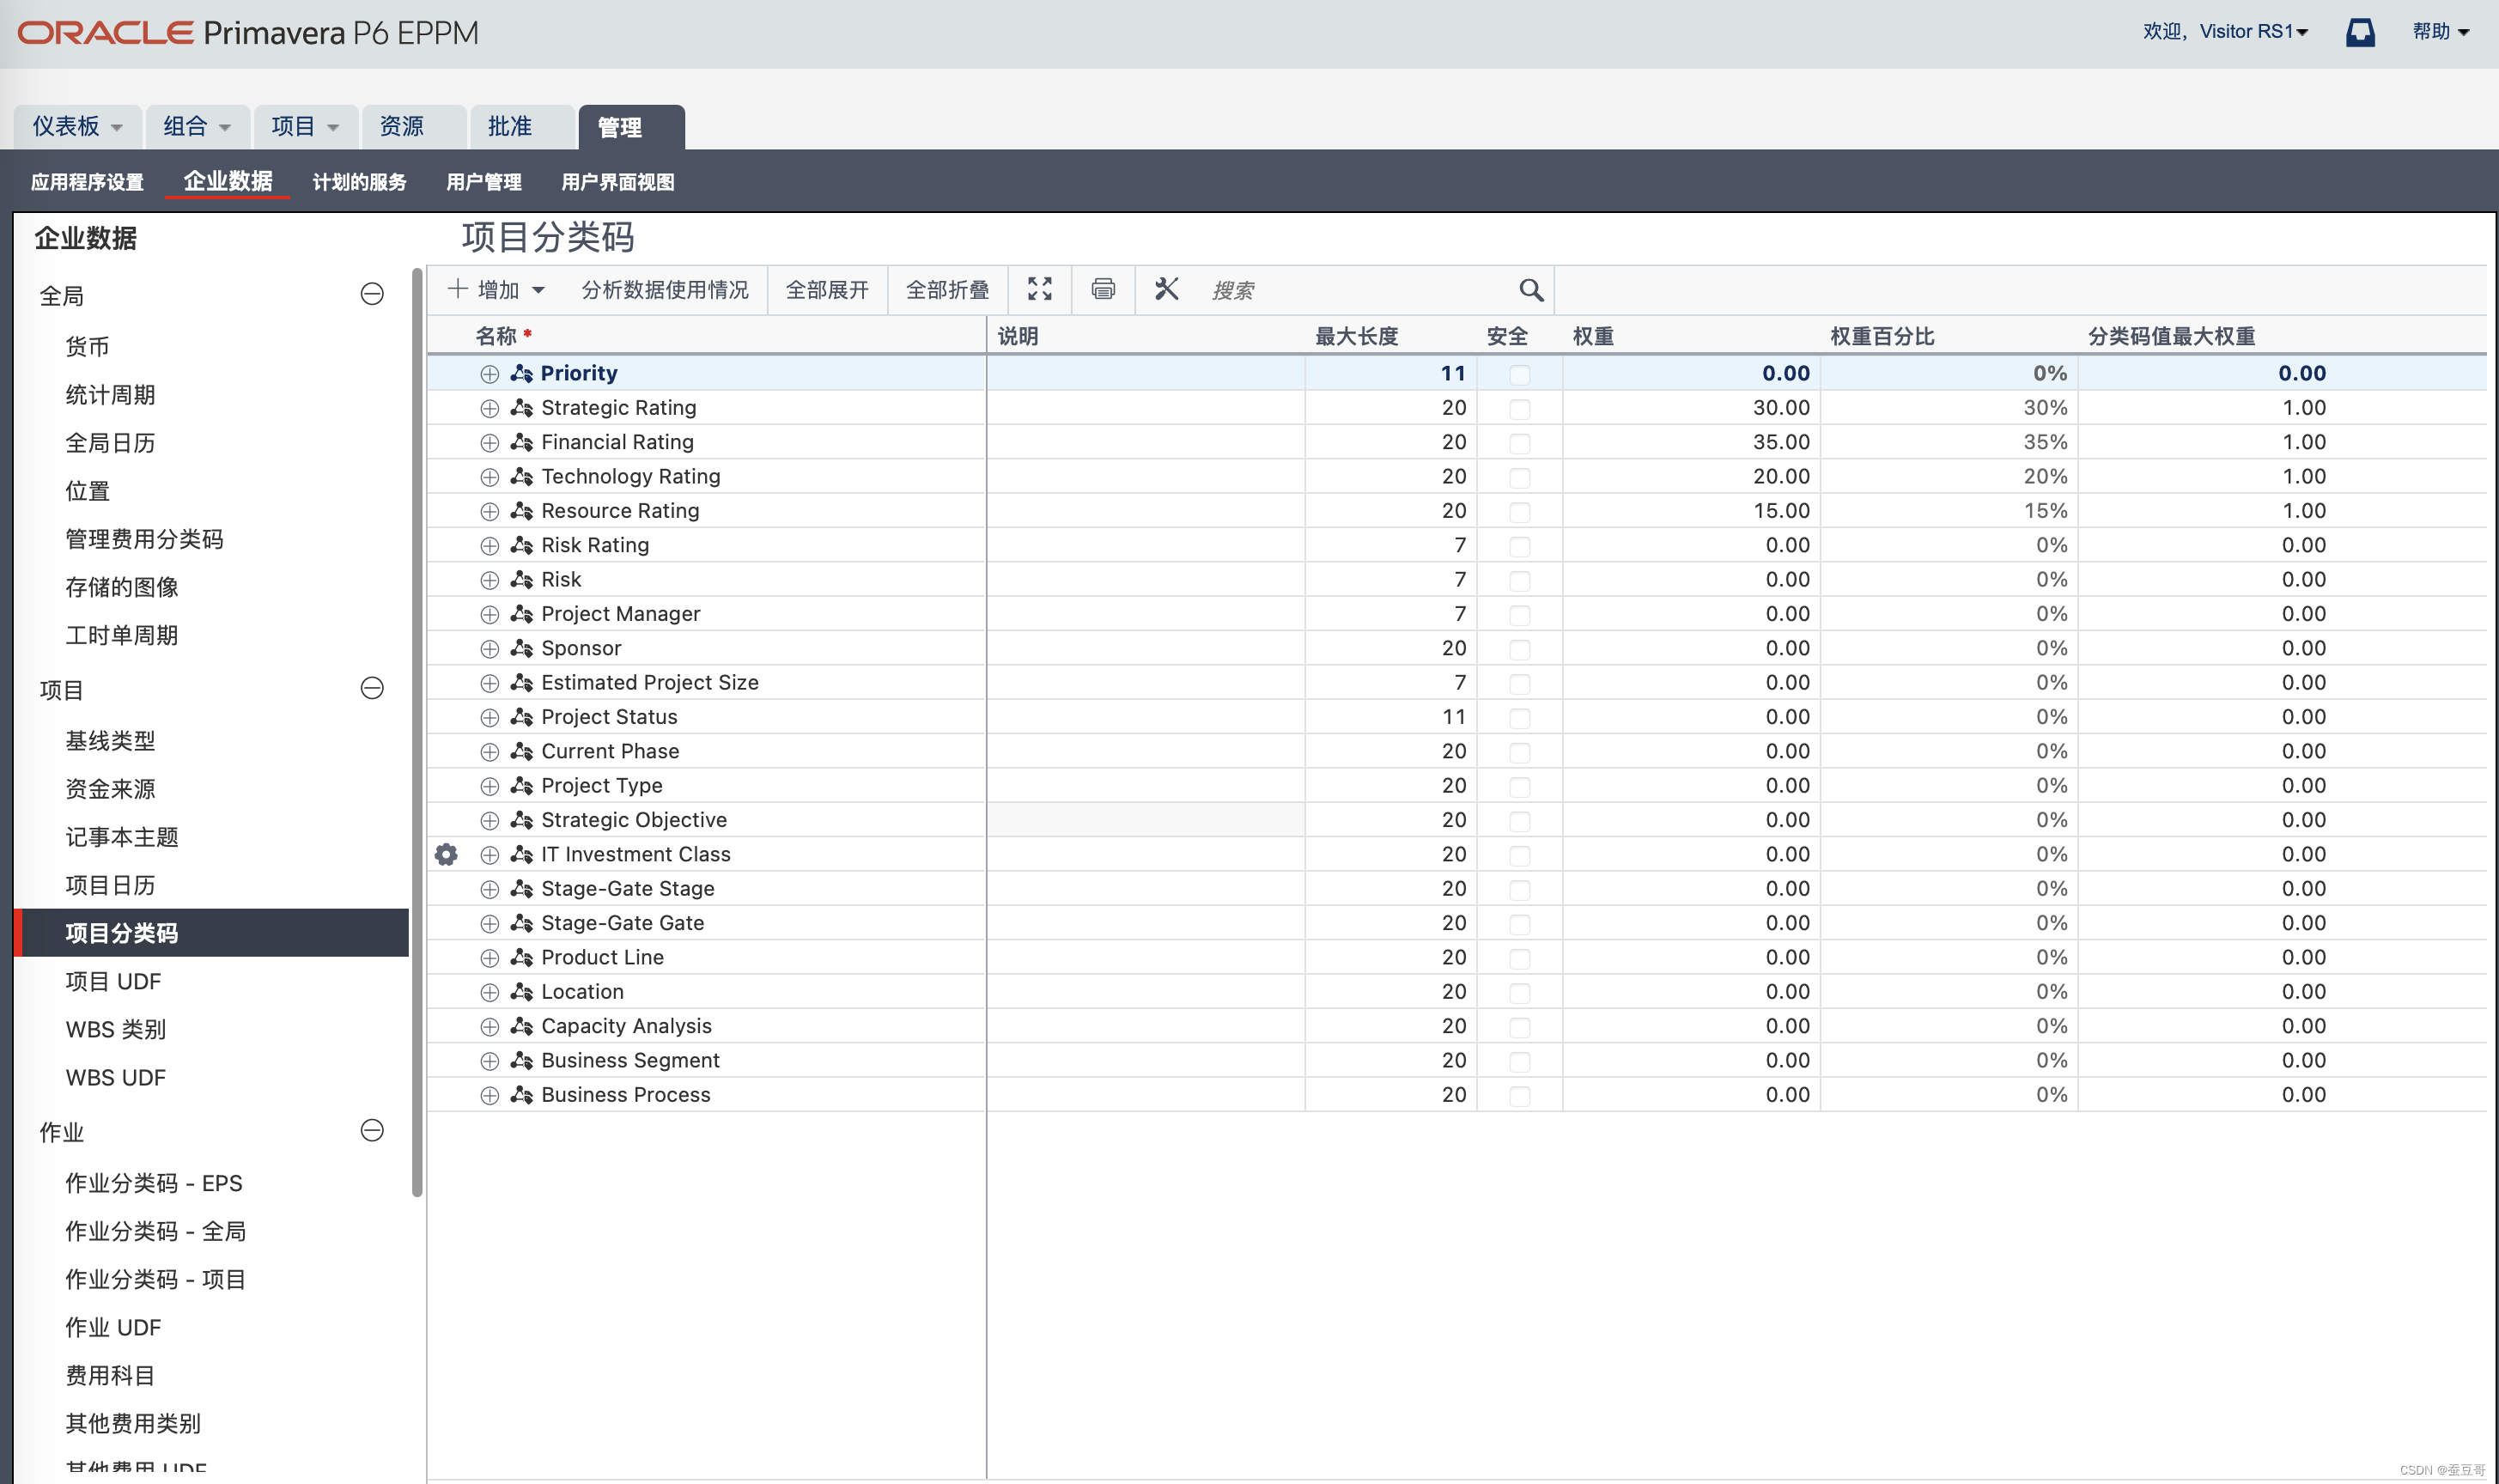Click the 分析数据使用情况 button
Viewport: 2499px width, 1484px height.
665,290
